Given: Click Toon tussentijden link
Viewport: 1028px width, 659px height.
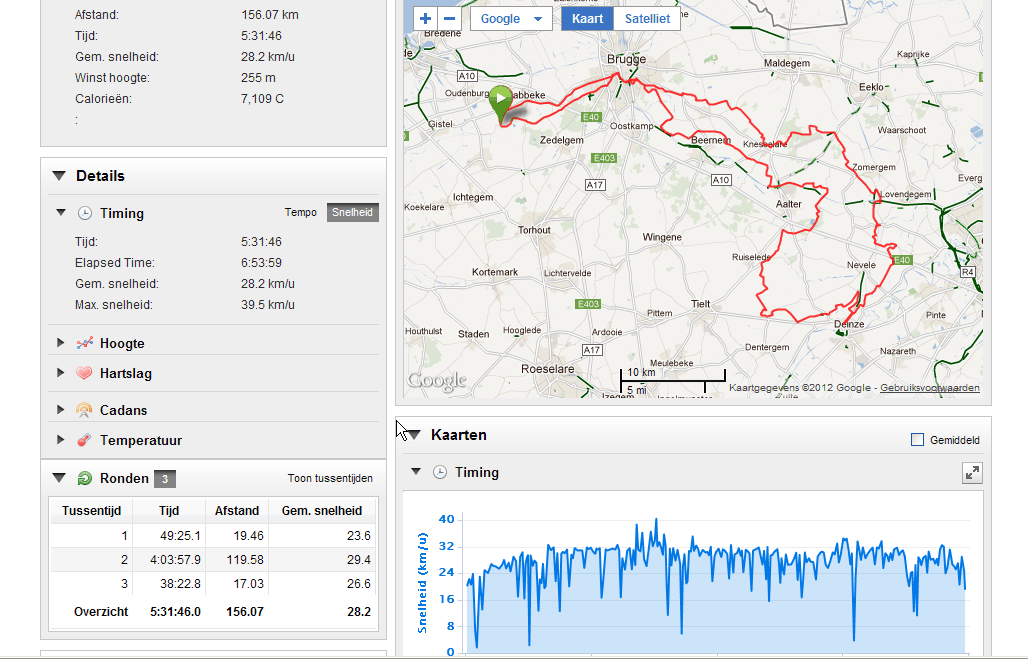Looking at the screenshot, I should point(330,479).
